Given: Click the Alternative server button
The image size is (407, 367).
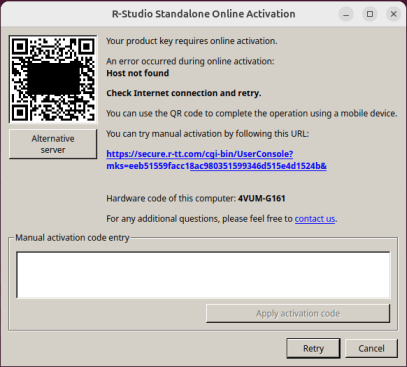Looking at the screenshot, I should pos(53,144).
